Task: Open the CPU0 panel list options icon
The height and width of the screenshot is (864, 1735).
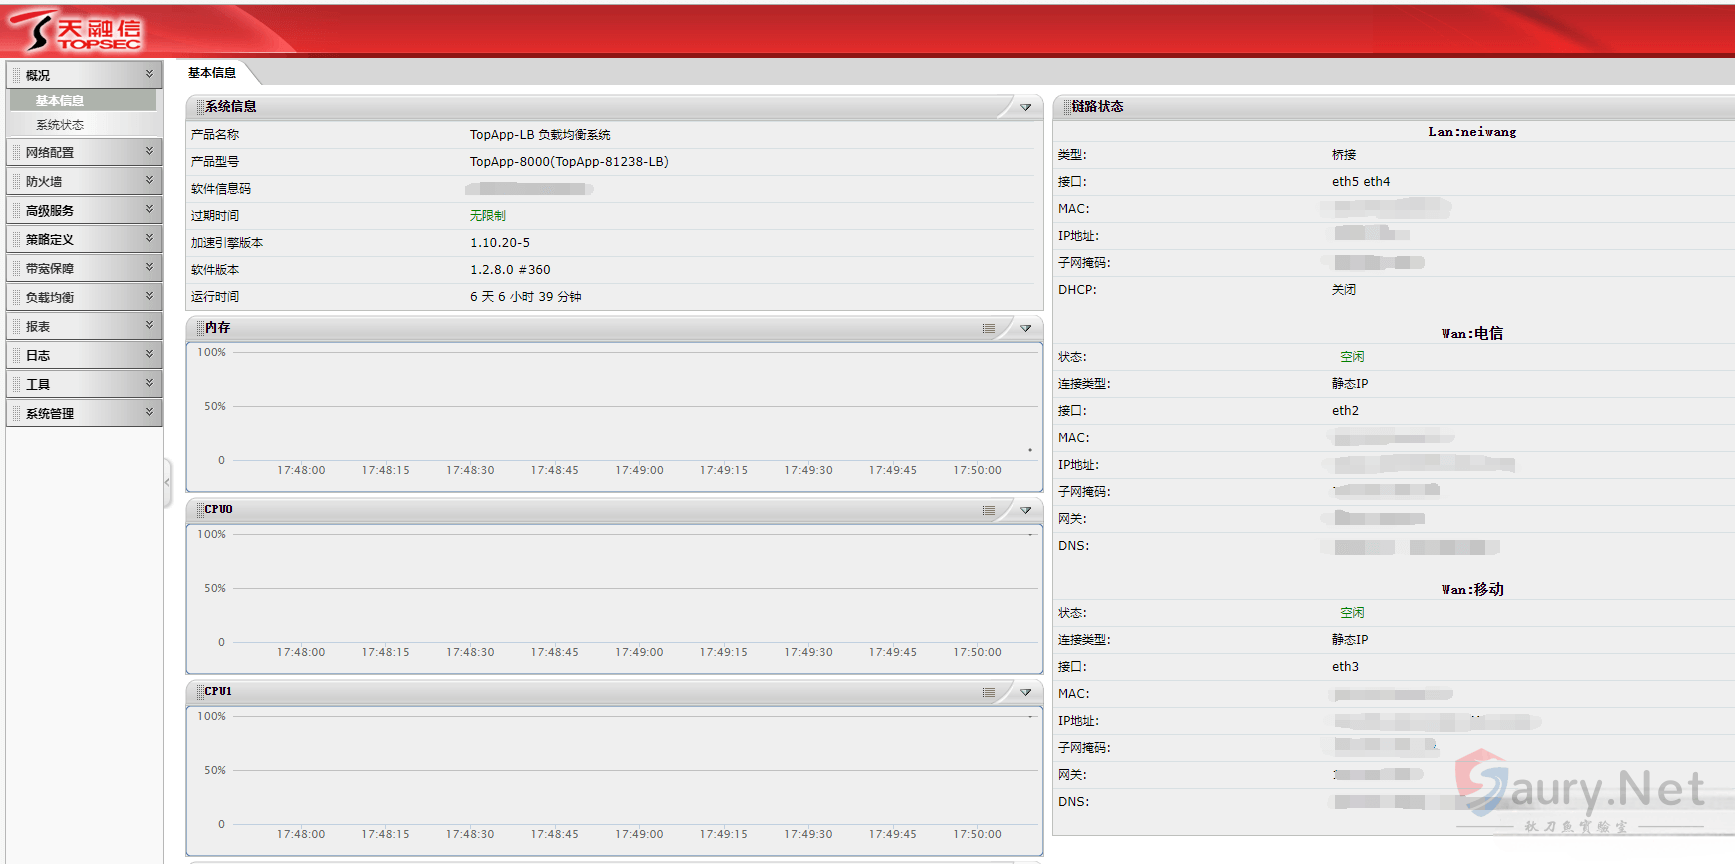Action: point(988,510)
